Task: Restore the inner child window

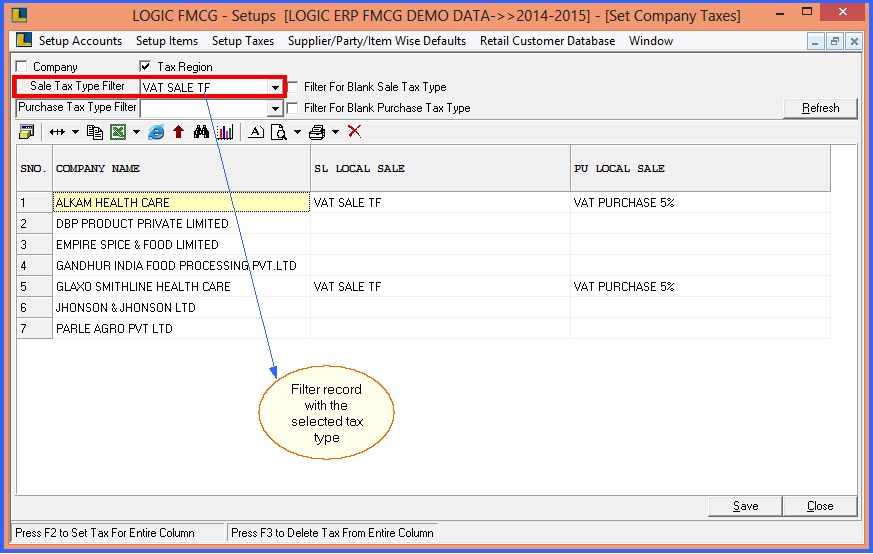Action: pos(835,41)
